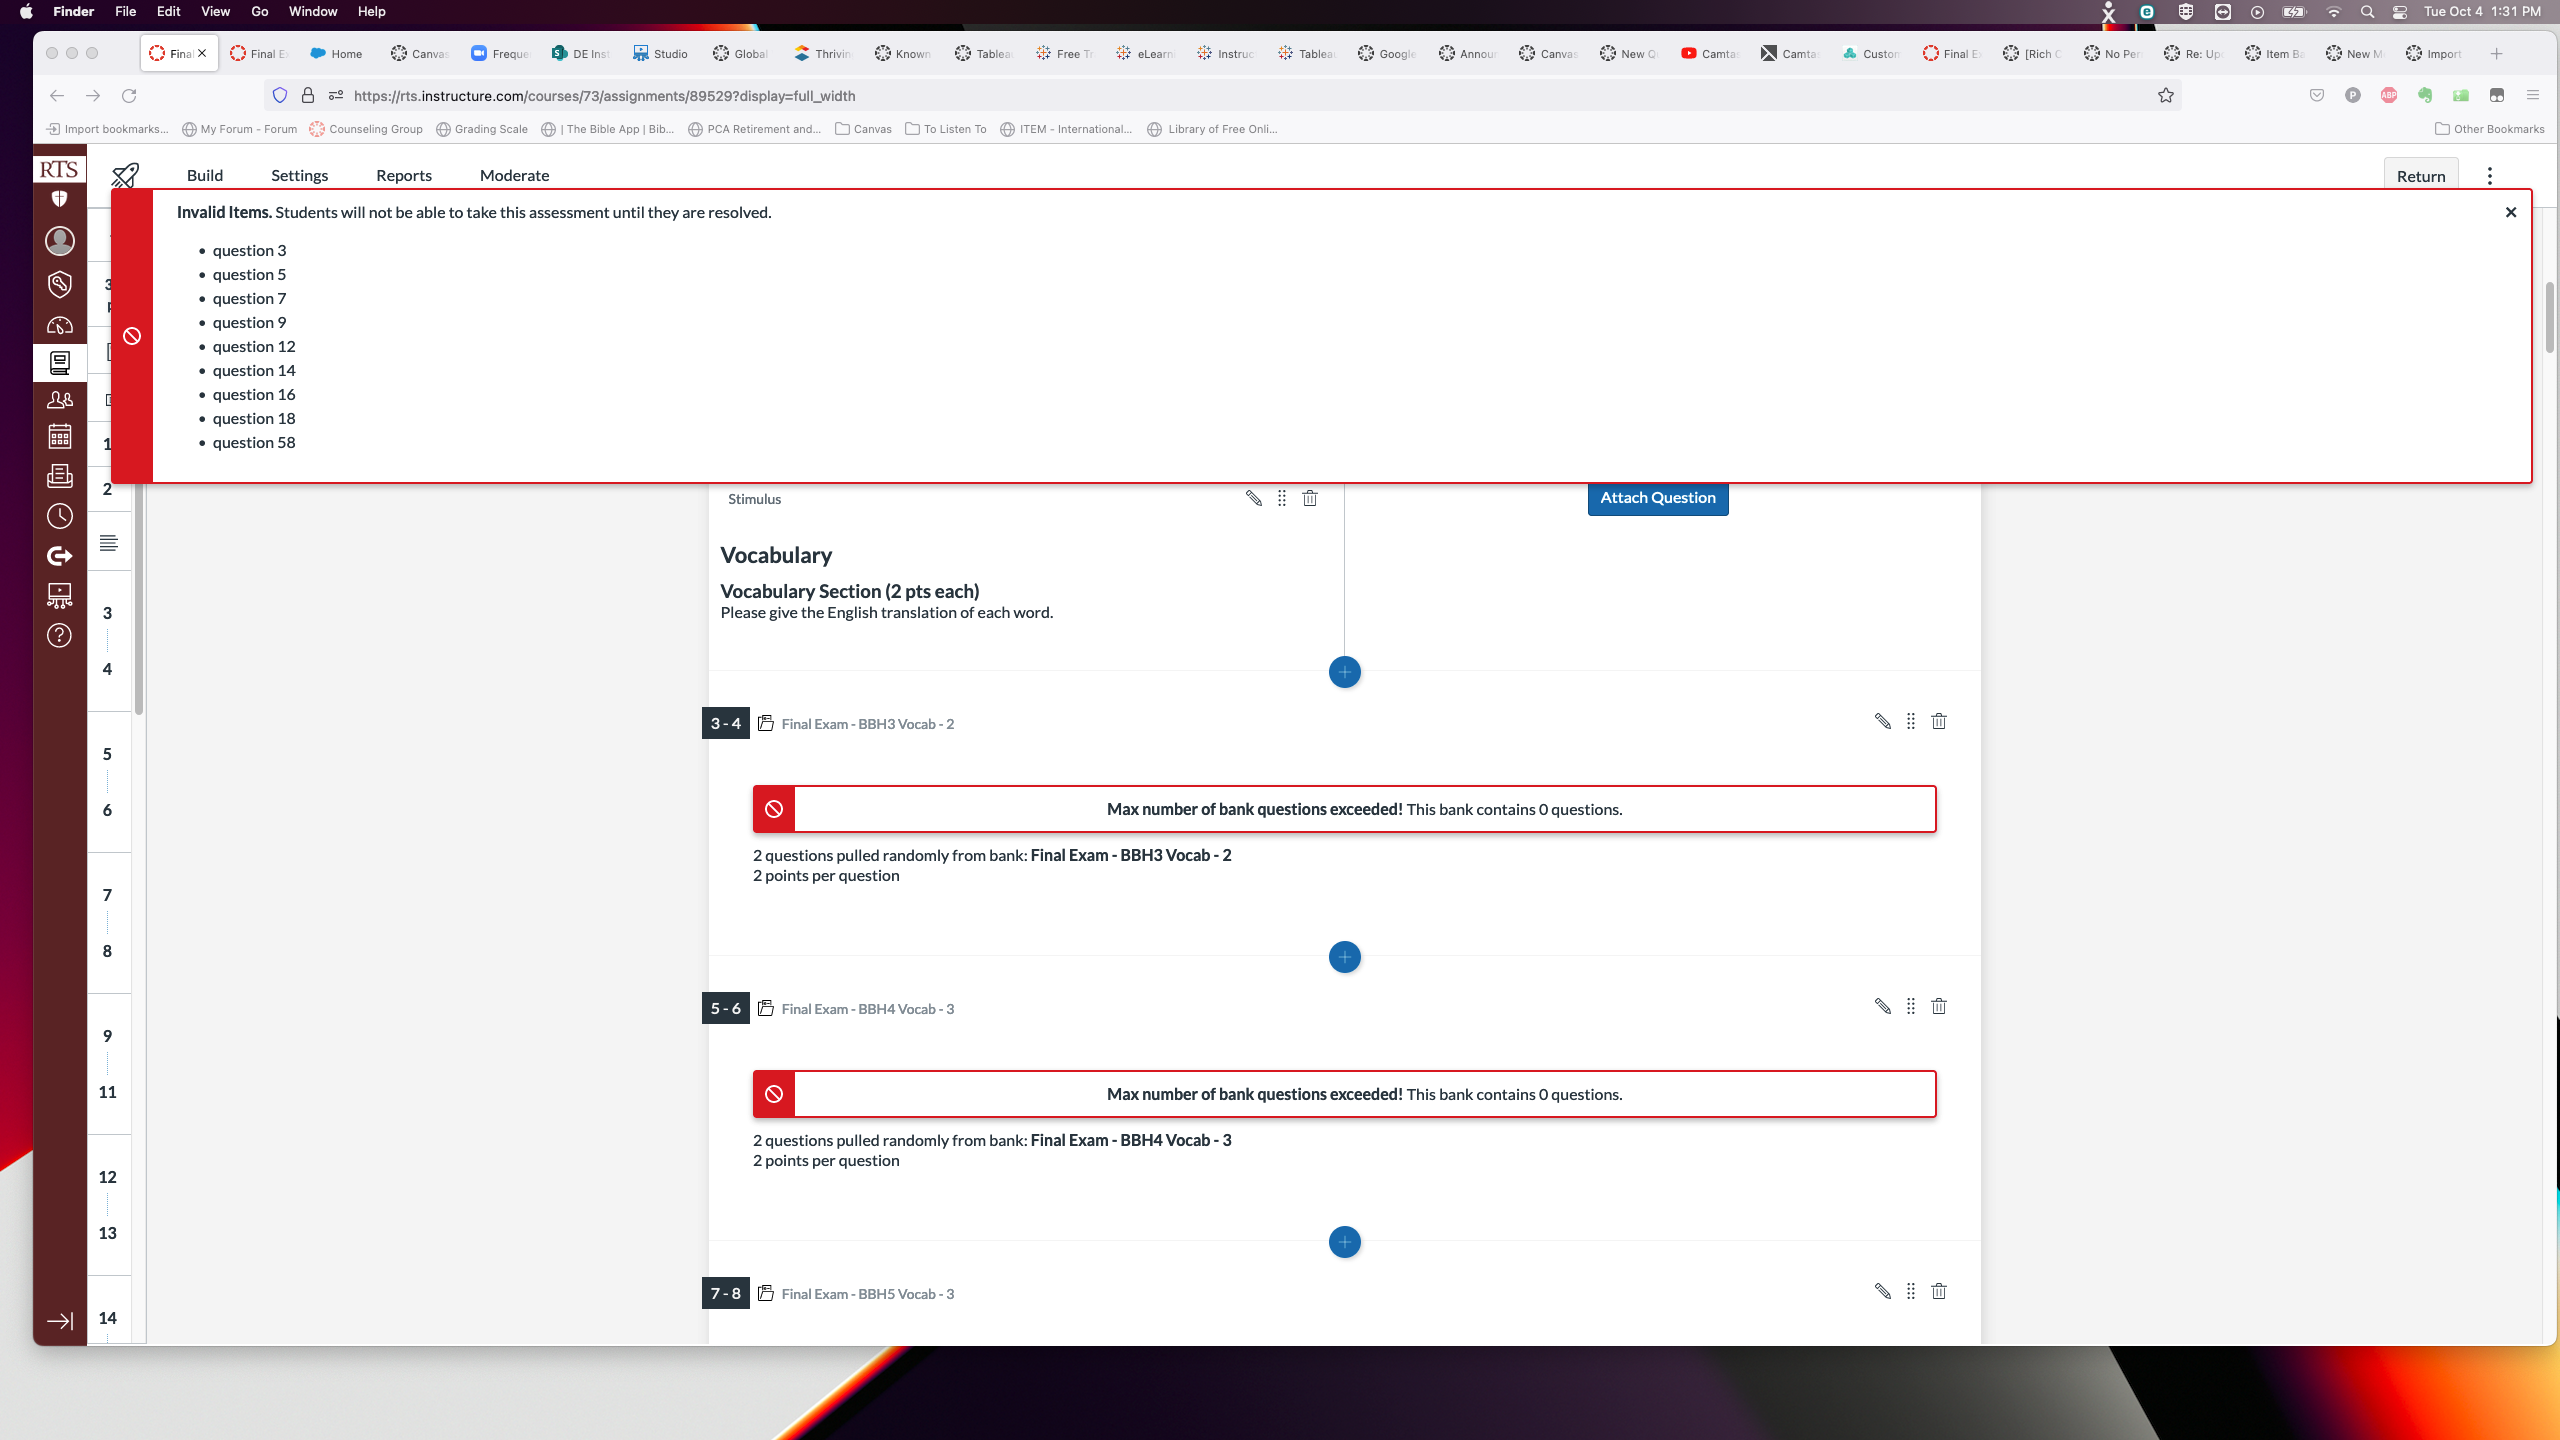Delete the Vocabulary stimulus
The width and height of the screenshot is (2560, 1440).
pyautogui.click(x=1309, y=498)
